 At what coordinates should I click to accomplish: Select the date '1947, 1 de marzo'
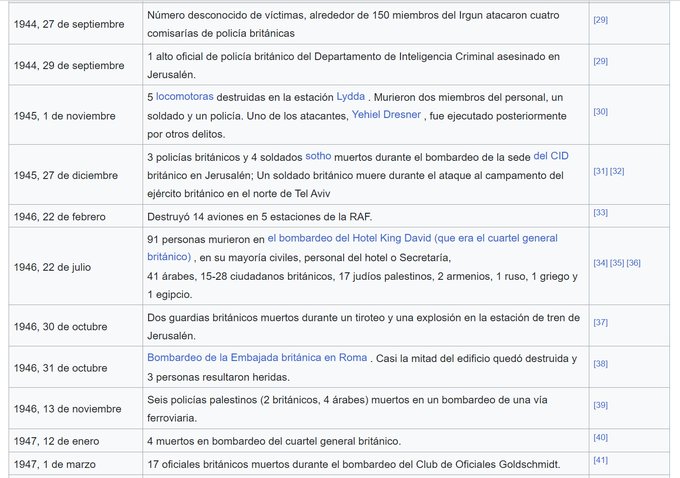(x=55, y=464)
